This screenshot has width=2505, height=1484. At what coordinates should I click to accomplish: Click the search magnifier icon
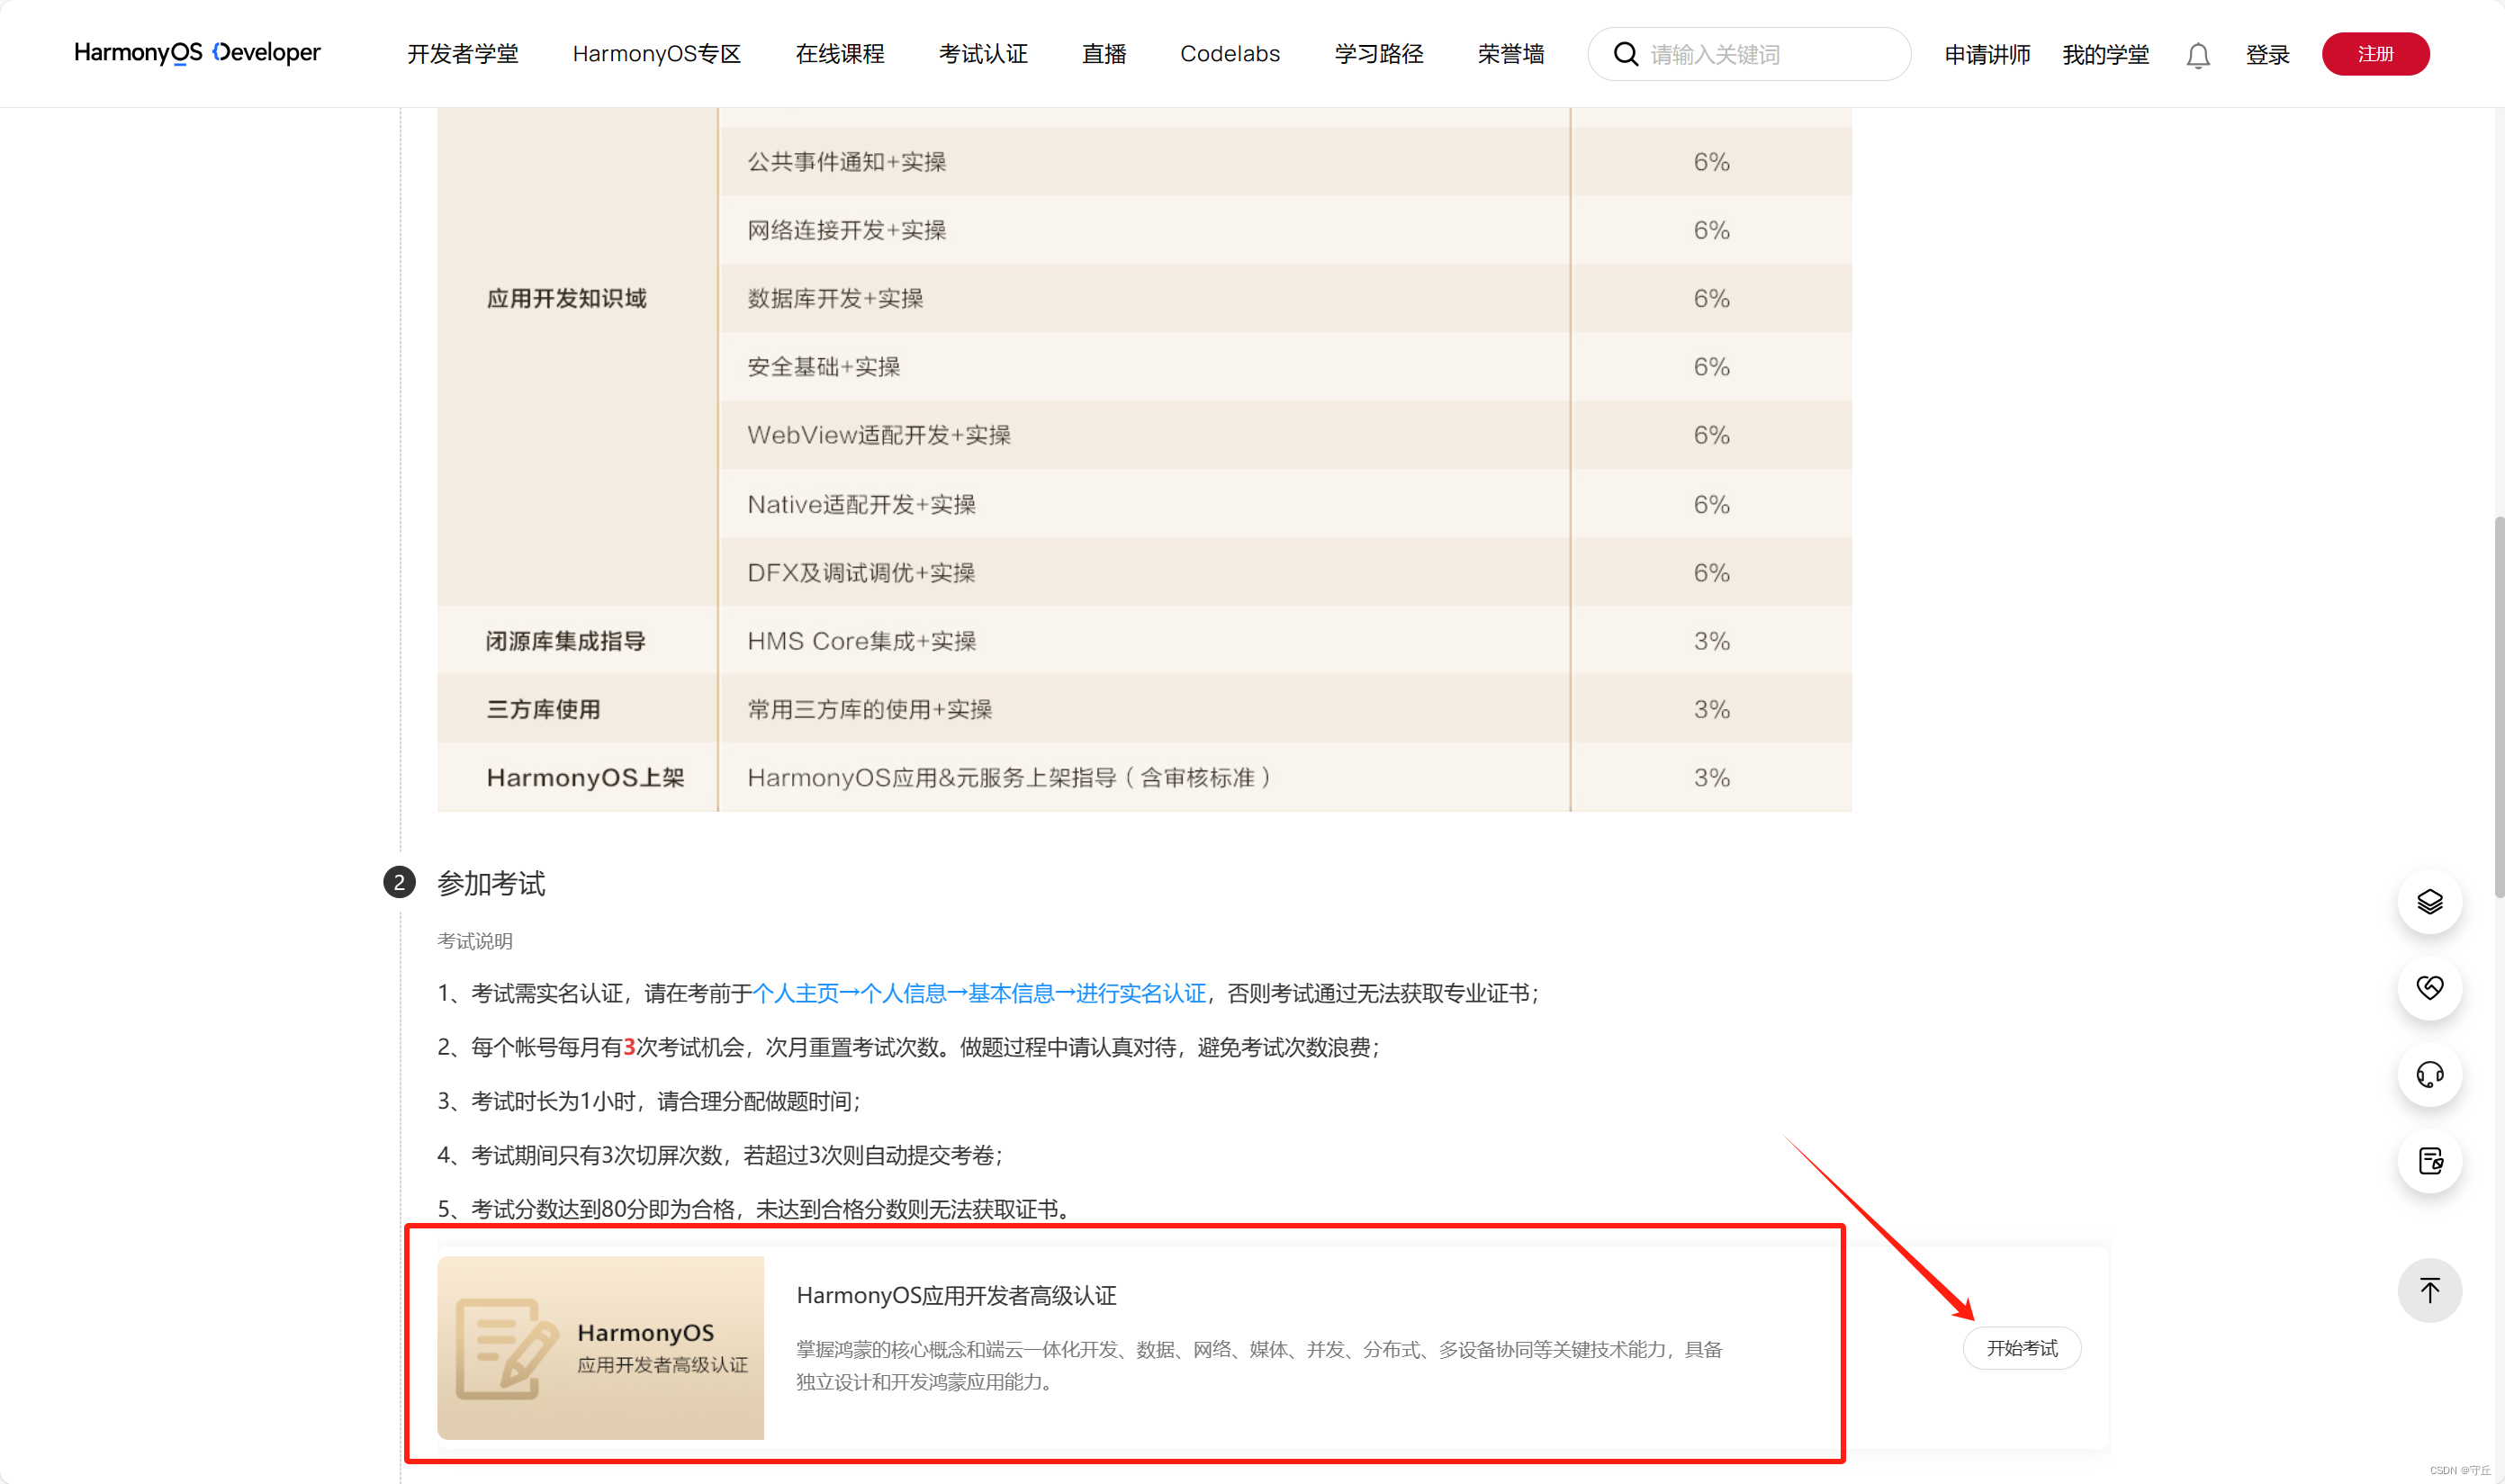[x=1626, y=54]
